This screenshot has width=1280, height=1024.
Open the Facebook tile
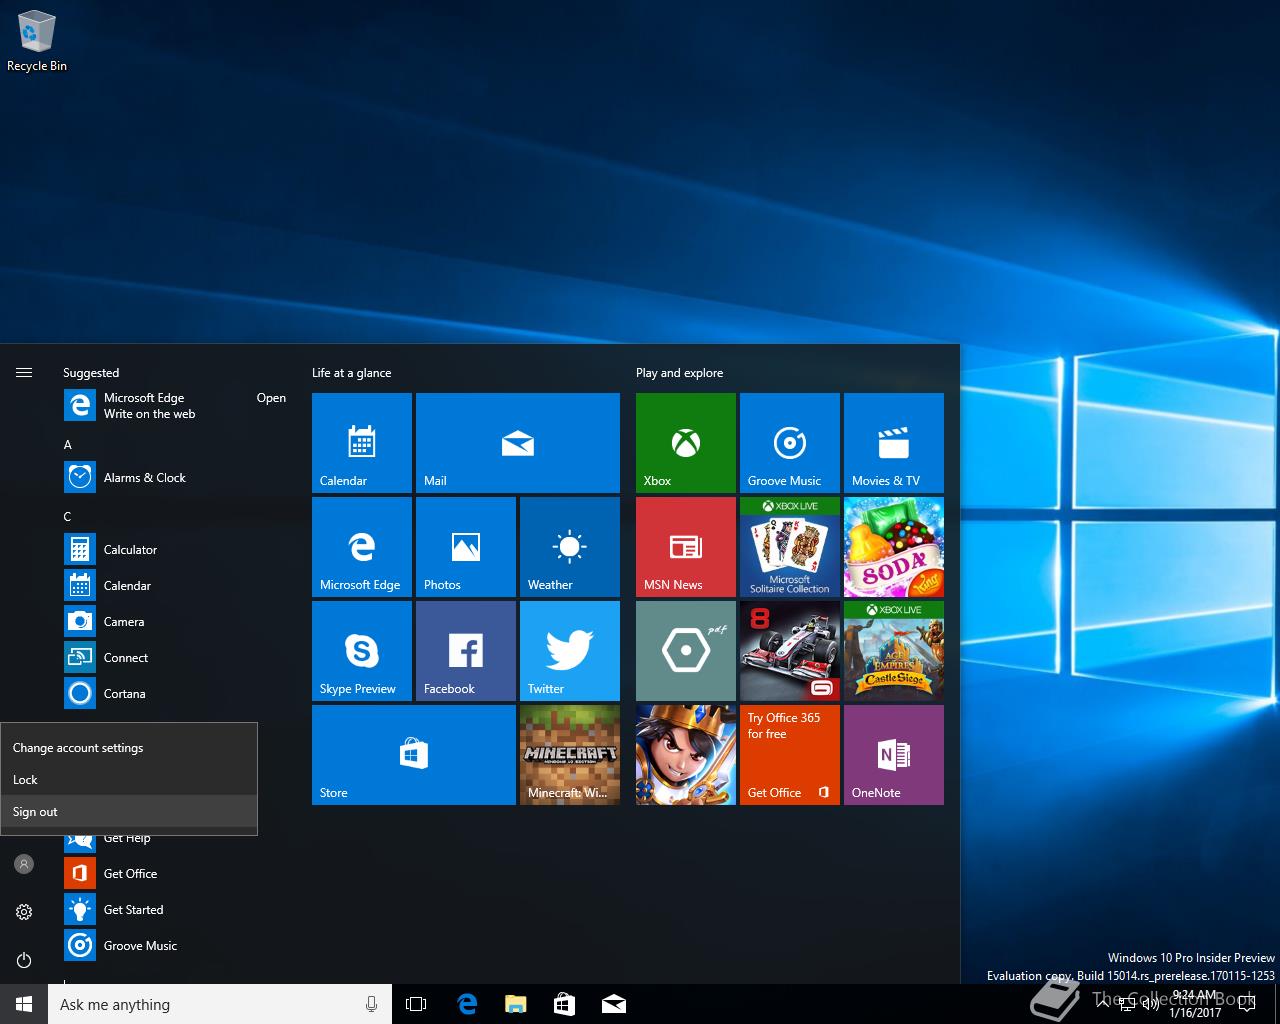tap(466, 650)
